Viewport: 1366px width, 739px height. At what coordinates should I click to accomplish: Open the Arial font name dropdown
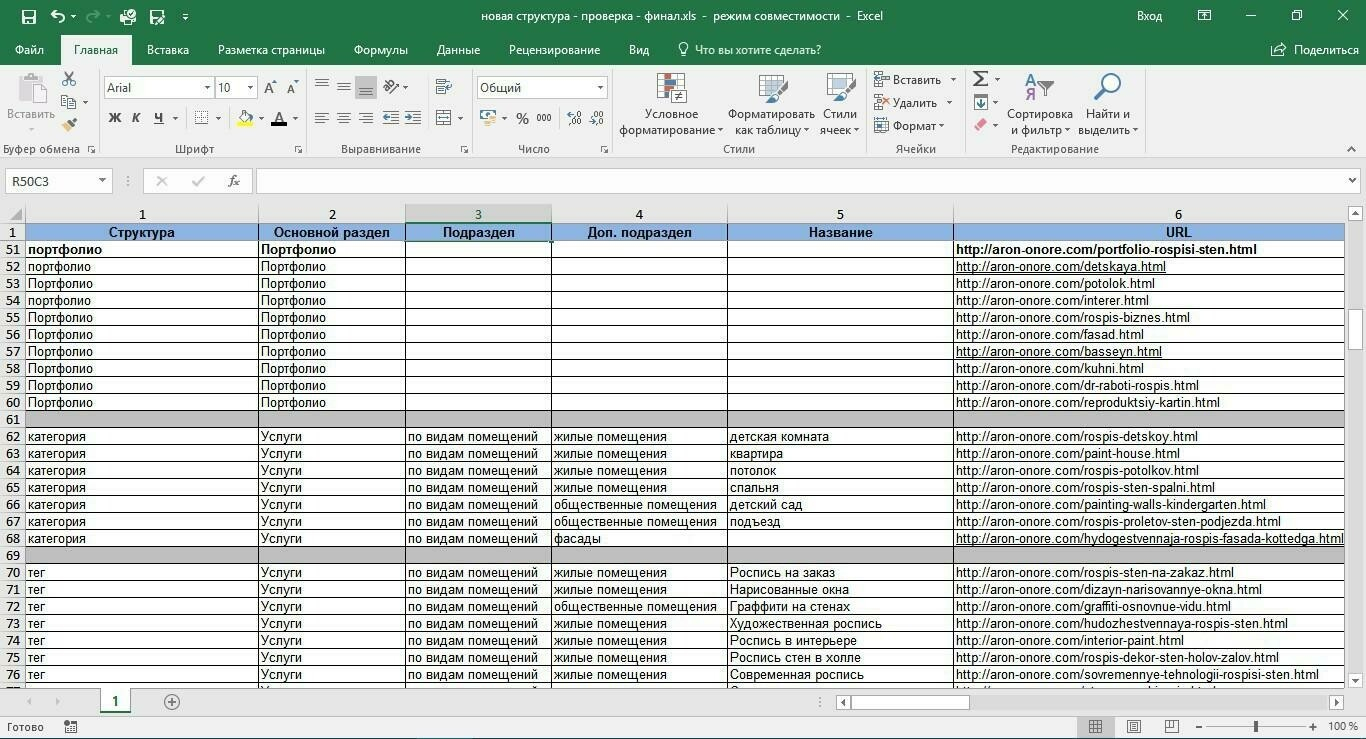point(207,88)
